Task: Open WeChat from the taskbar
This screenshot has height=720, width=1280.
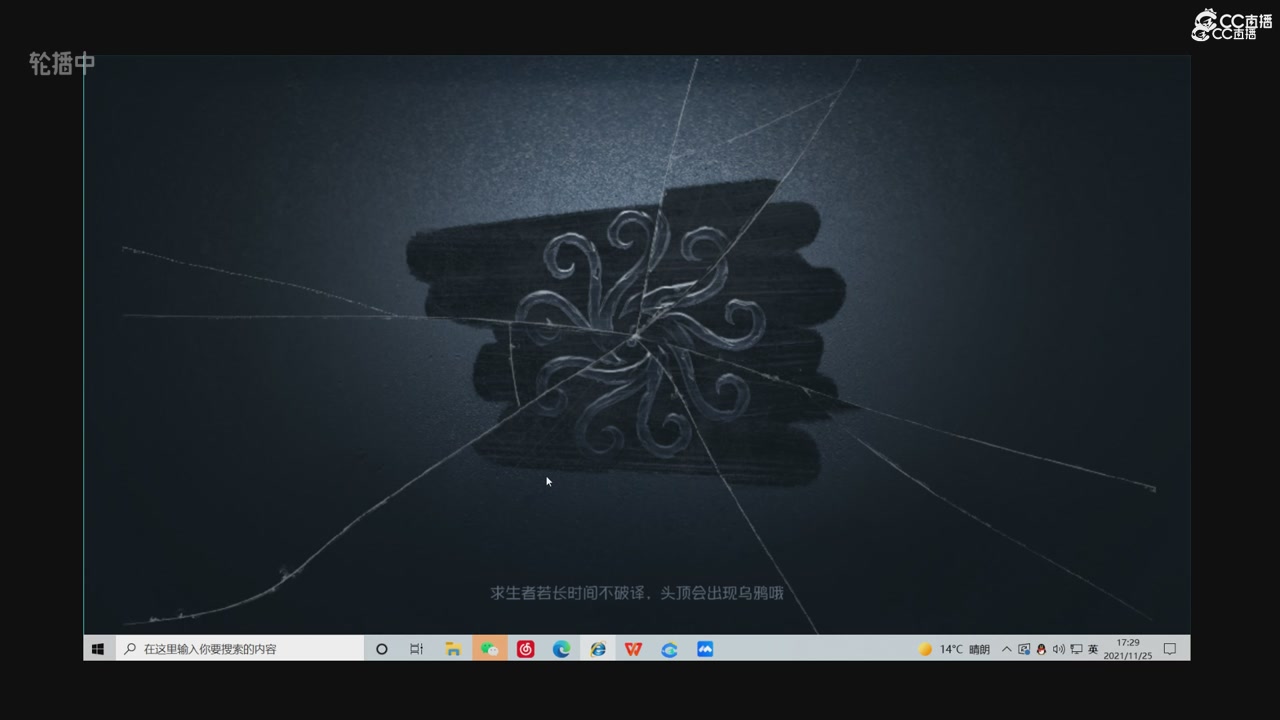Action: (x=489, y=649)
